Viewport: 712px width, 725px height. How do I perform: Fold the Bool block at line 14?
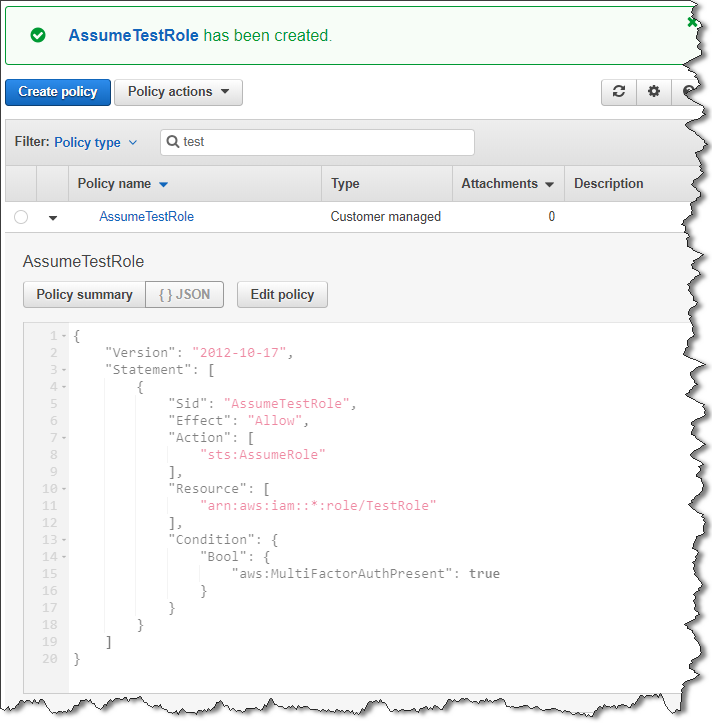64,557
